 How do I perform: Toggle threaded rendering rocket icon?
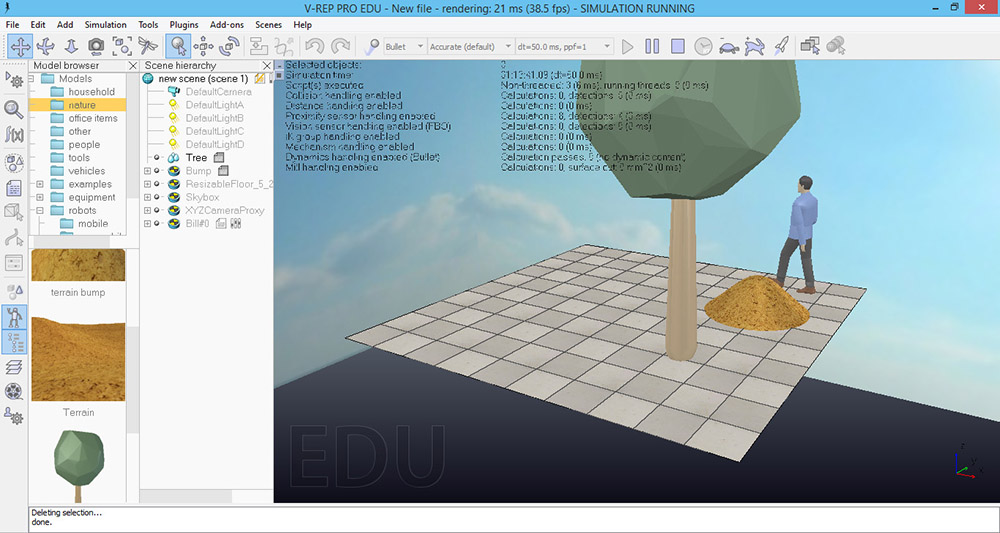click(x=781, y=46)
